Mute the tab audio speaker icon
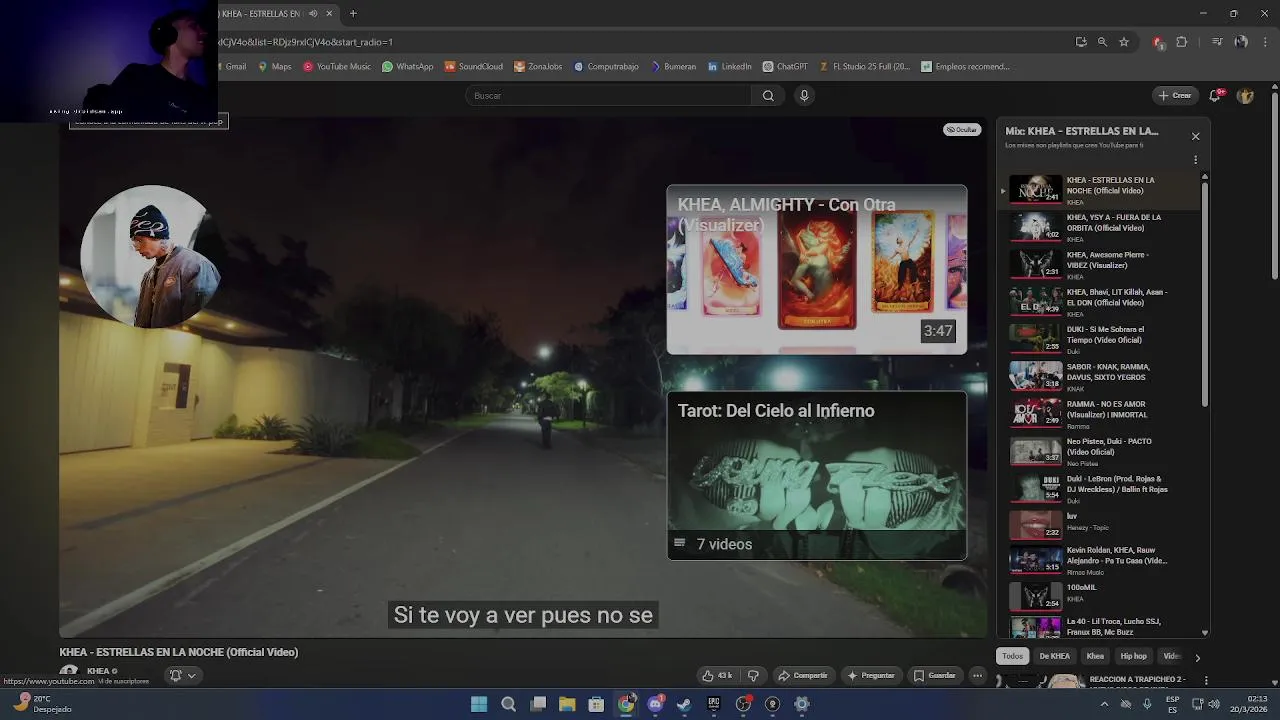Viewport: 1280px width, 720px height. click(314, 14)
